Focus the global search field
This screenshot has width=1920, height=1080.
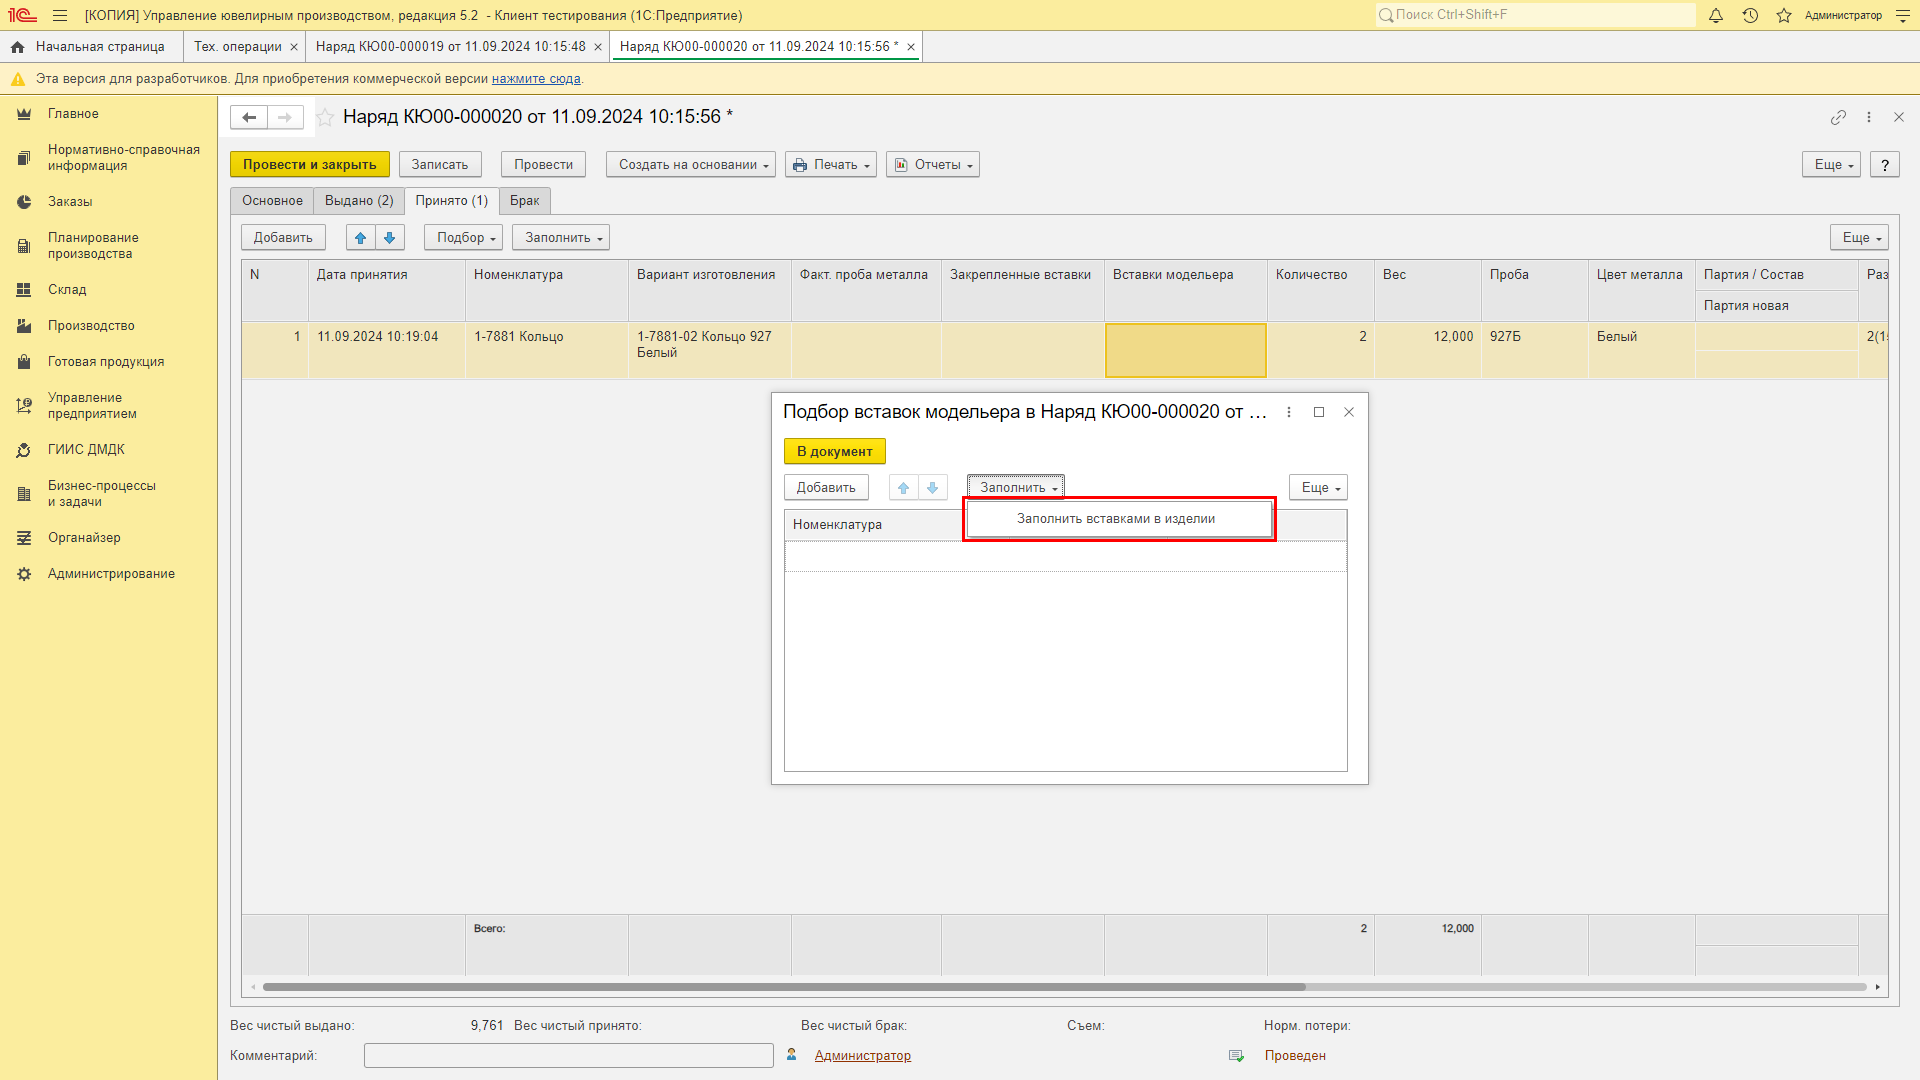(1535, 15)
